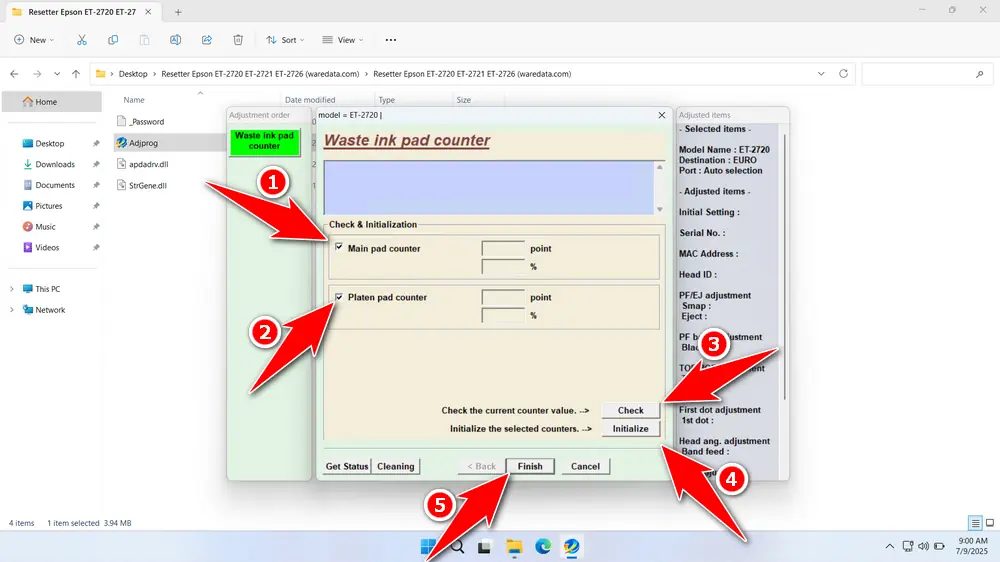Launch Microsoft Edge from taskbar
The height and width of the screenshot is (562, 1000).
tap(543, 547)
